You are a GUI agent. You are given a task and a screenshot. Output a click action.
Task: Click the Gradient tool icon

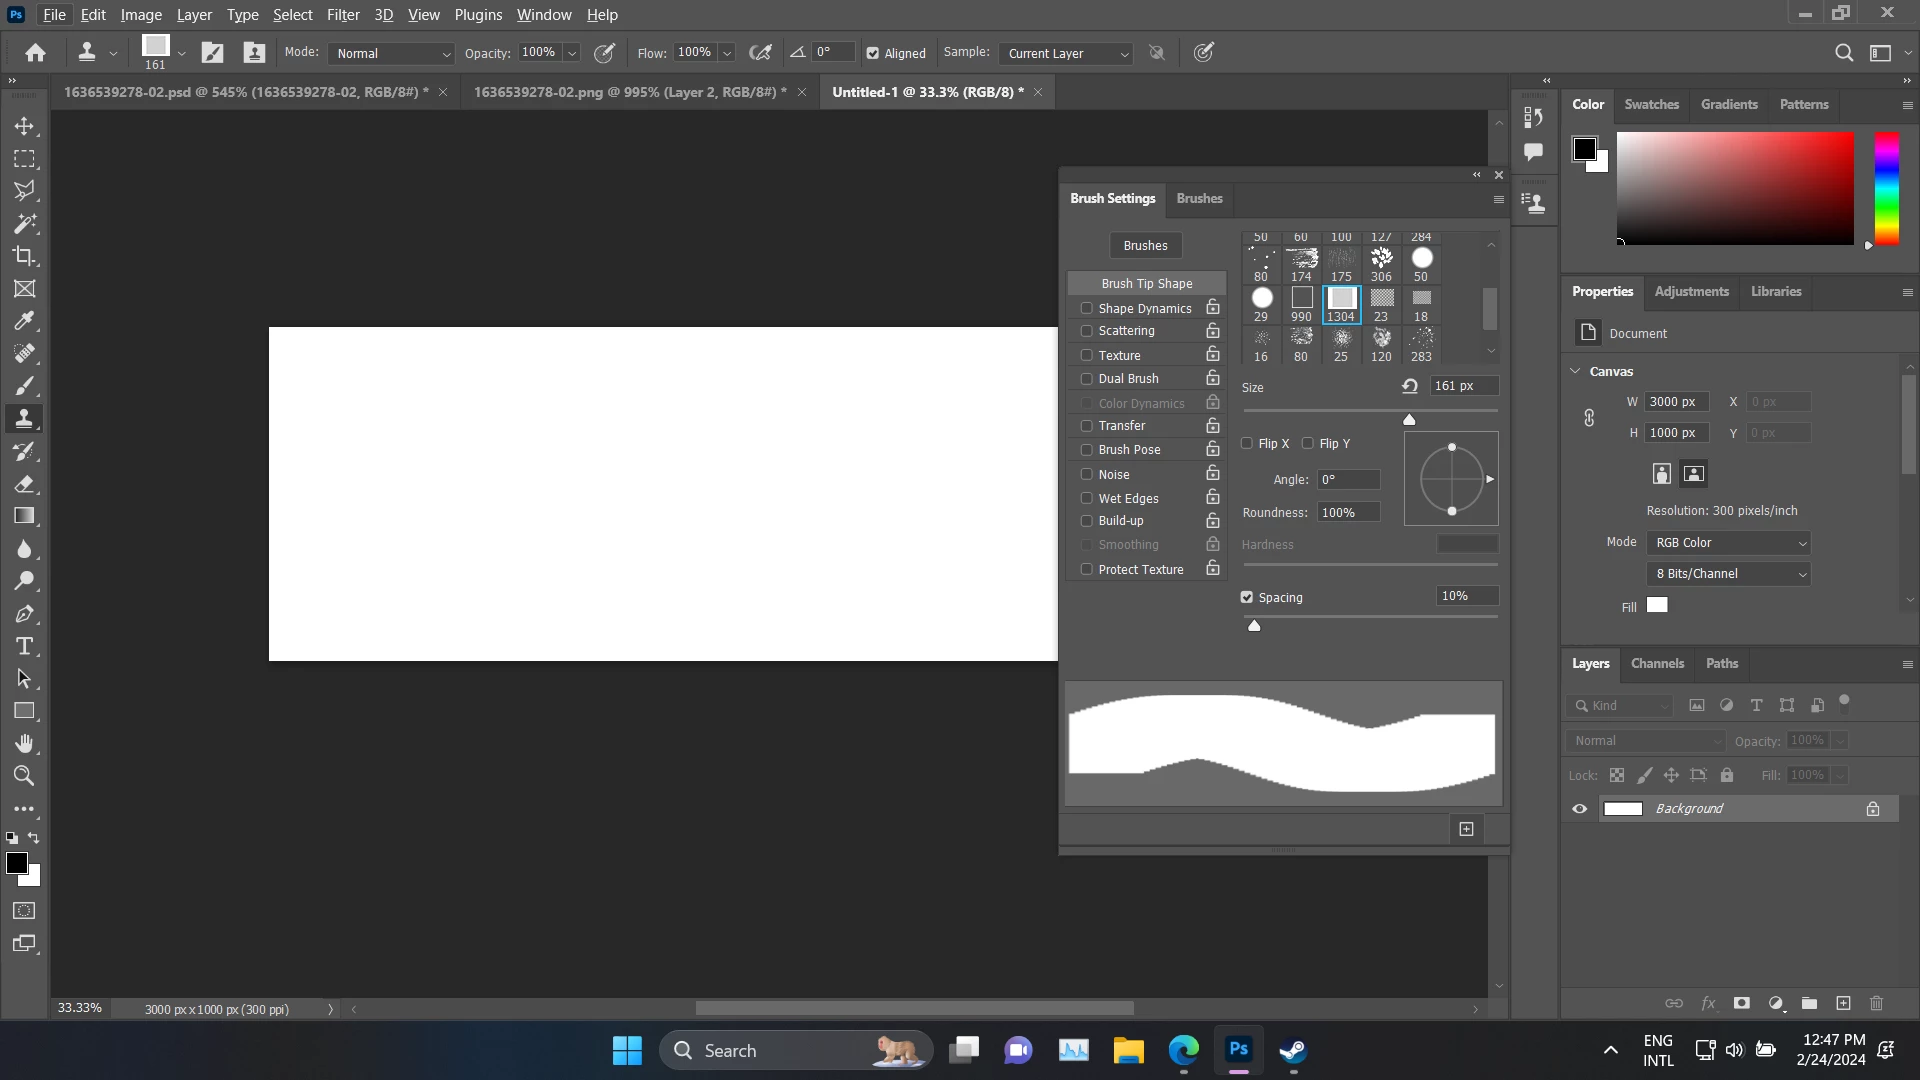[x=24, y=516]
